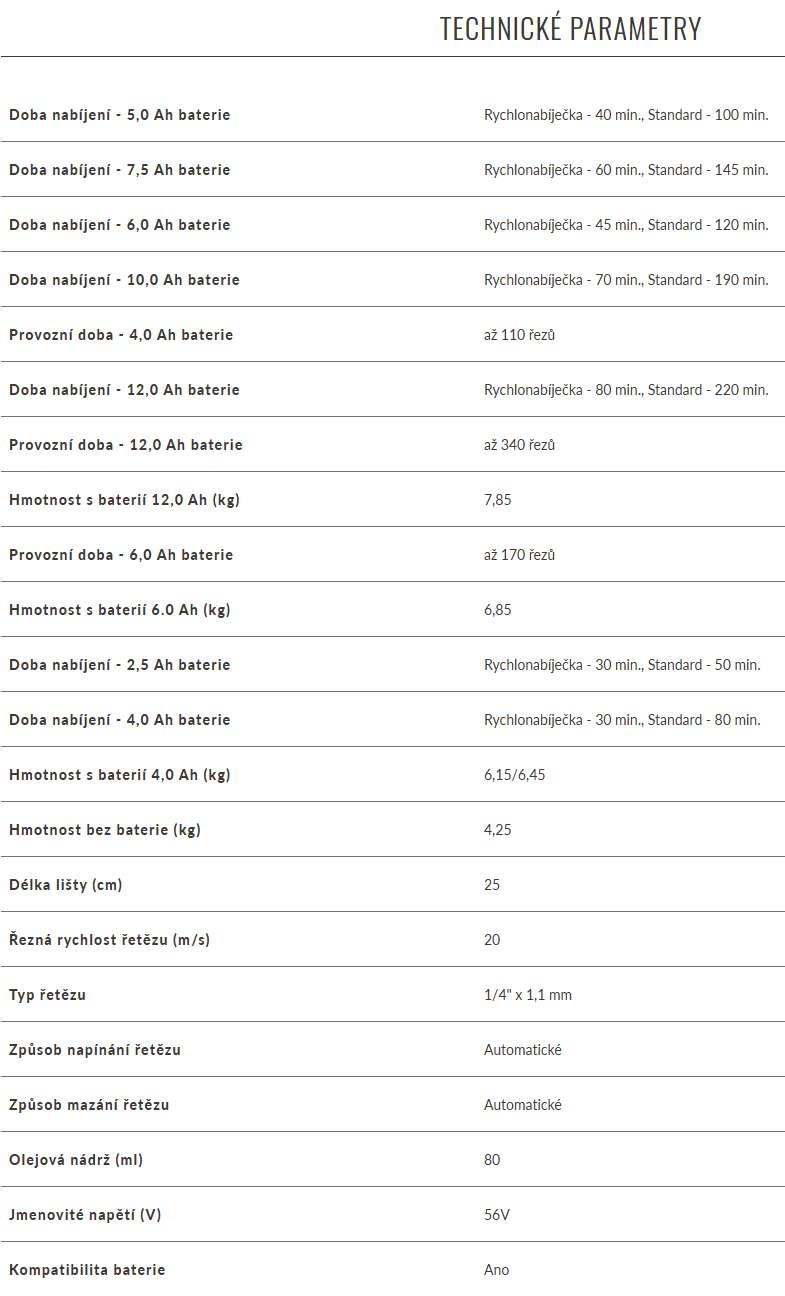Image resolution: width=785 pixels, height=1296 pixels.
Task: Select the Délka lišty (cm) label
Action: tap(66, 885)
